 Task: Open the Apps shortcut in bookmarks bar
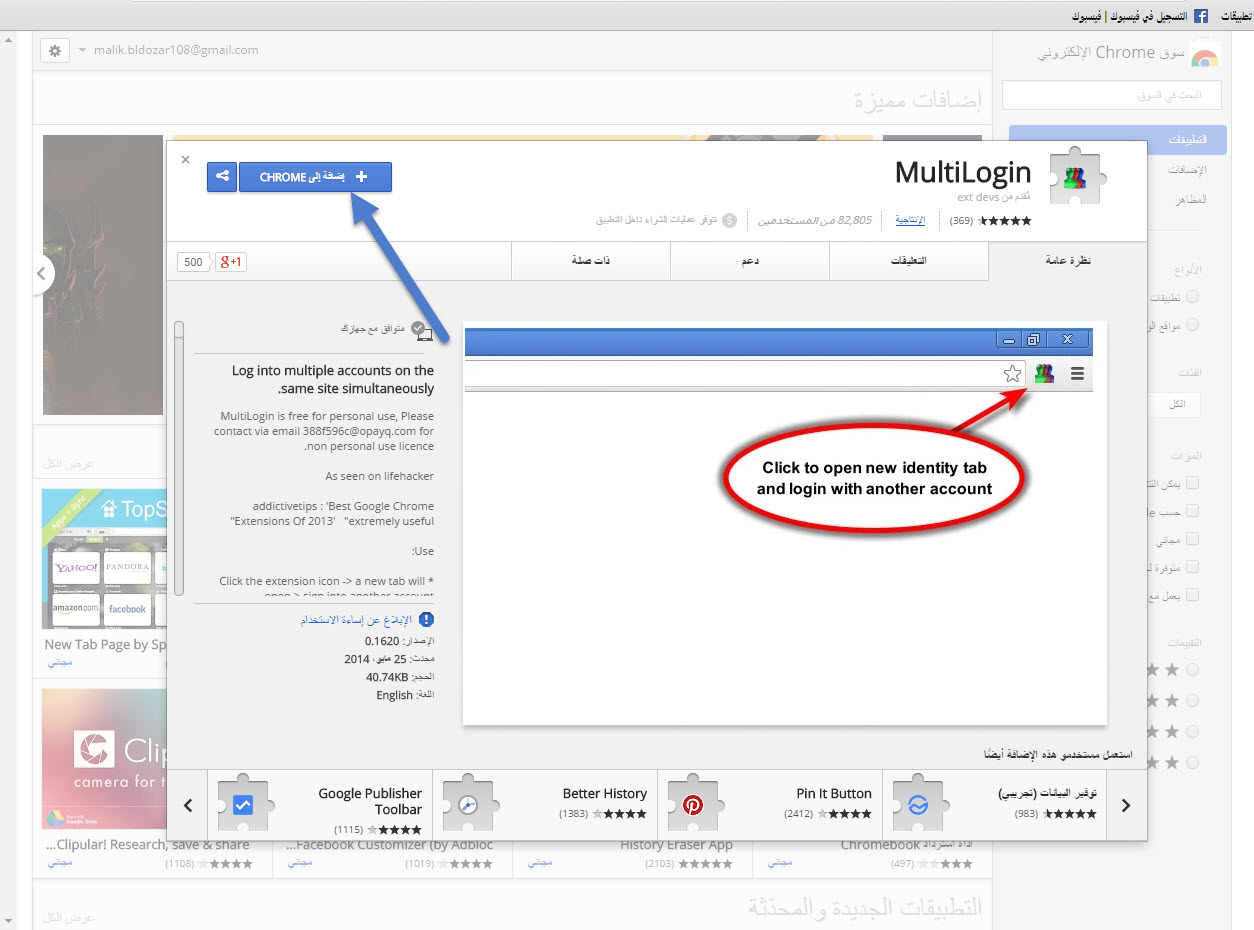(1236, 16)
